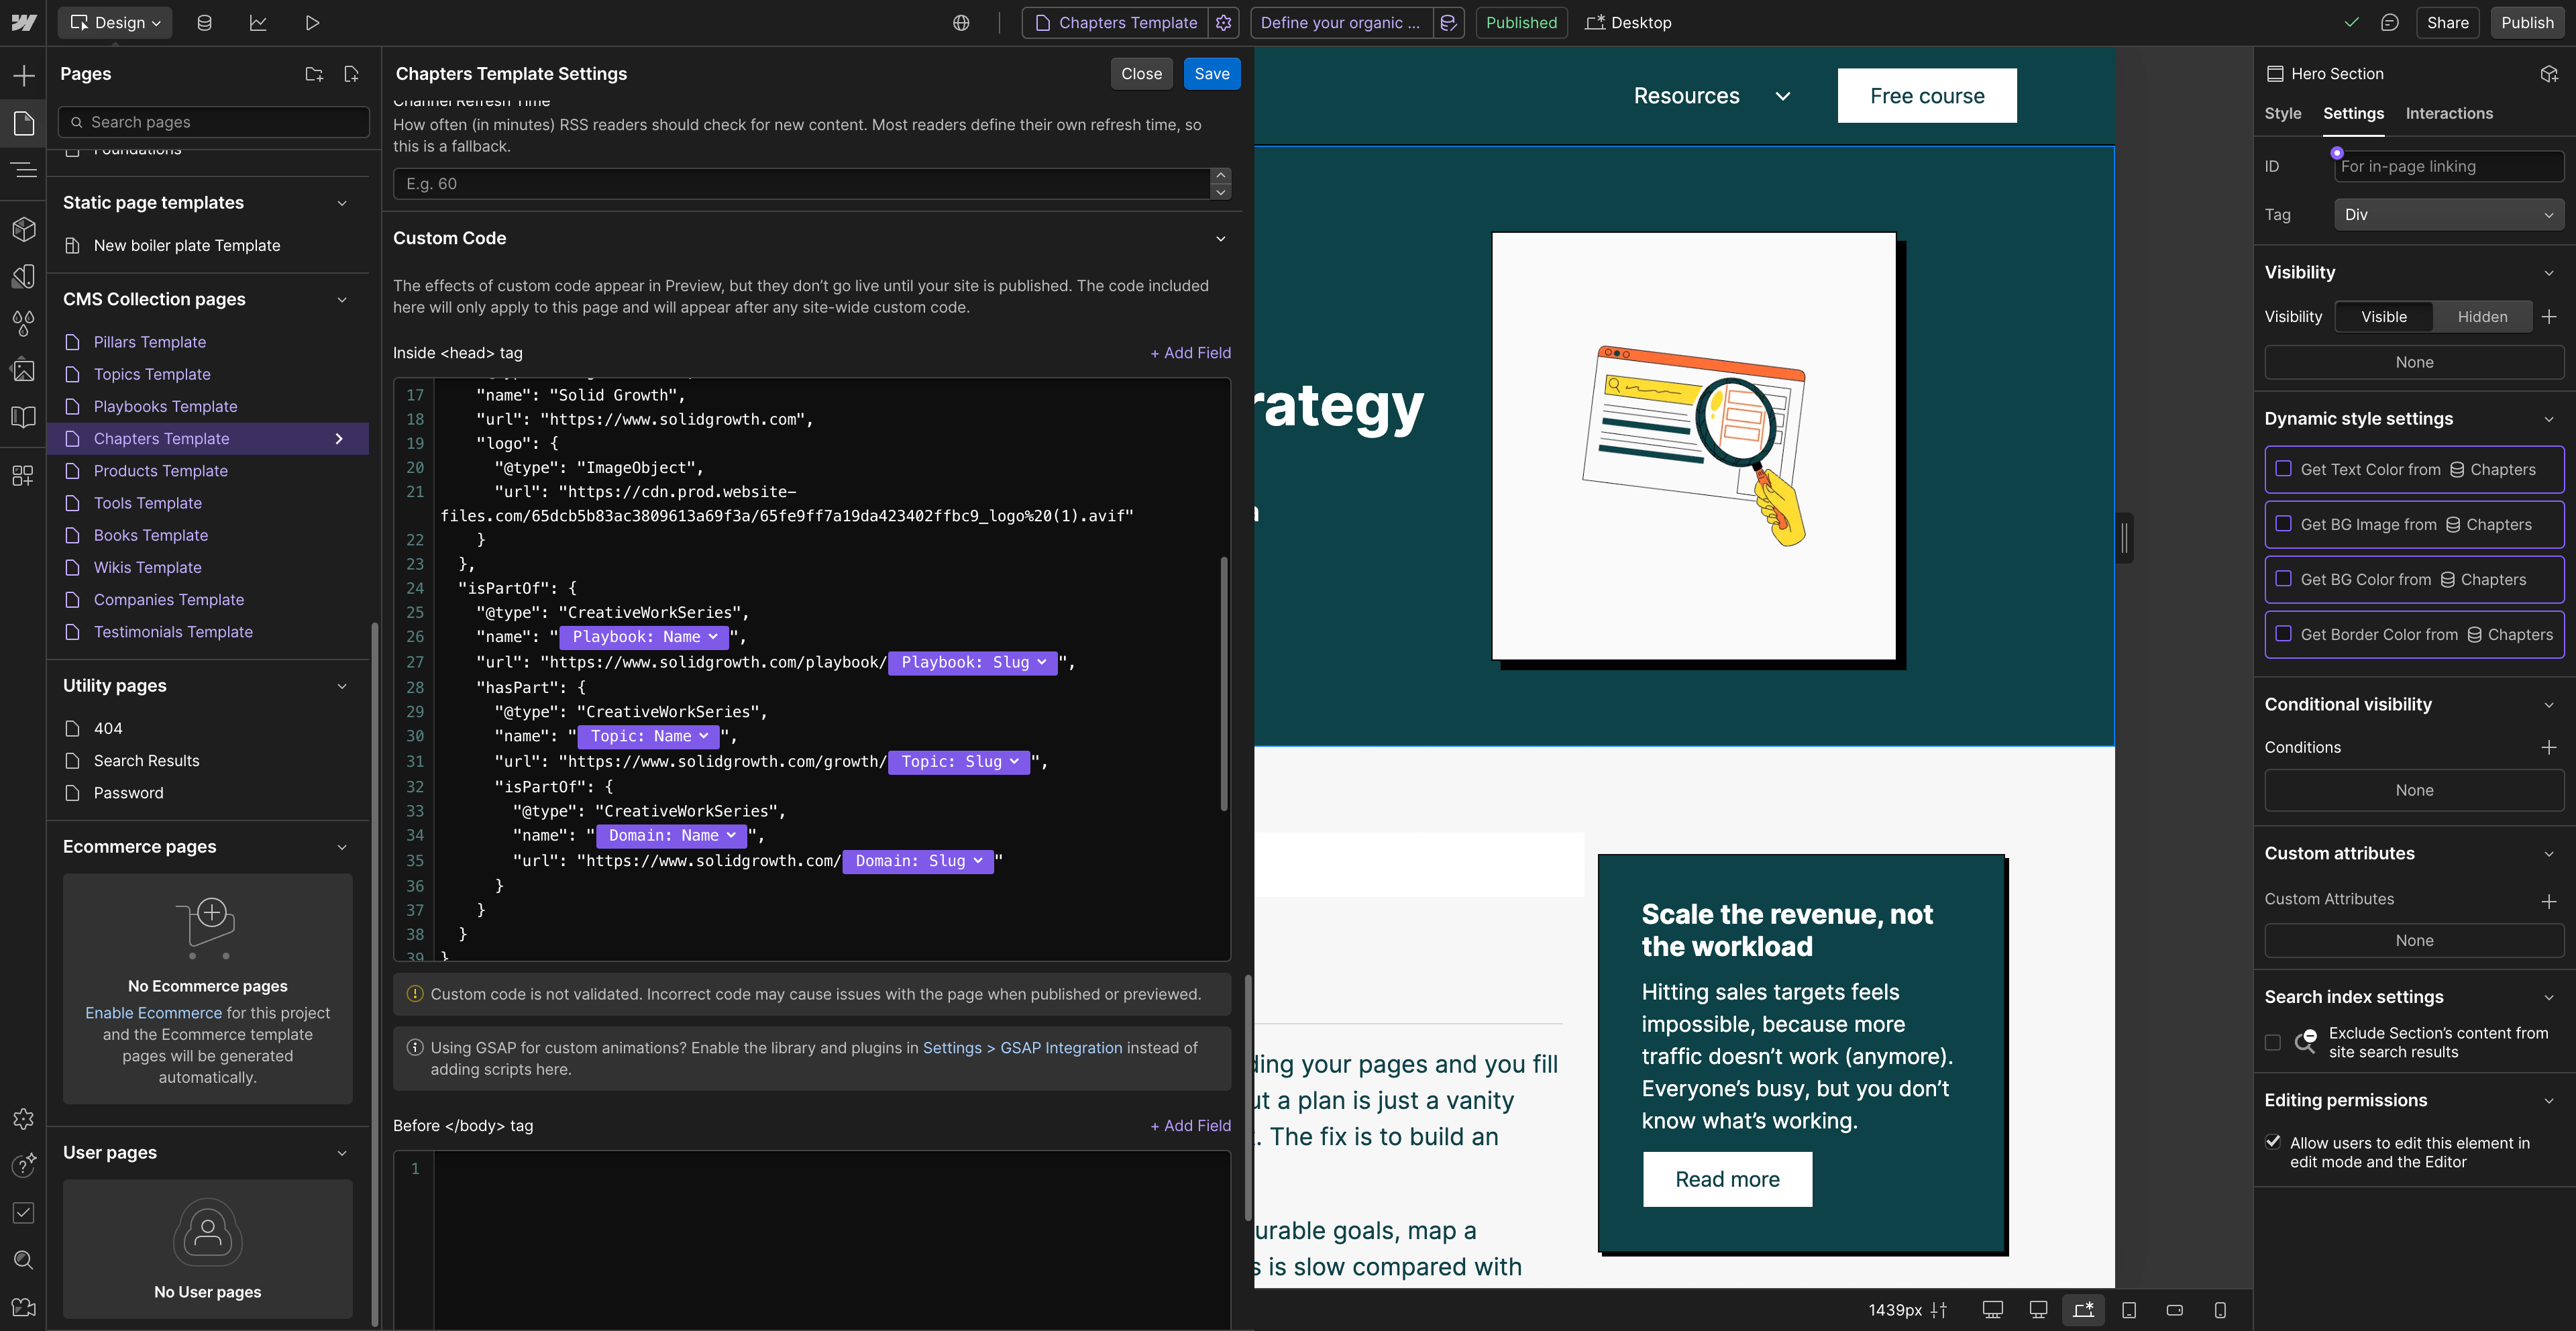The height and width of the screenshot is (1331, 2576).
Task: Open comments speech bubble icon
Action: tap(2389, 22)
